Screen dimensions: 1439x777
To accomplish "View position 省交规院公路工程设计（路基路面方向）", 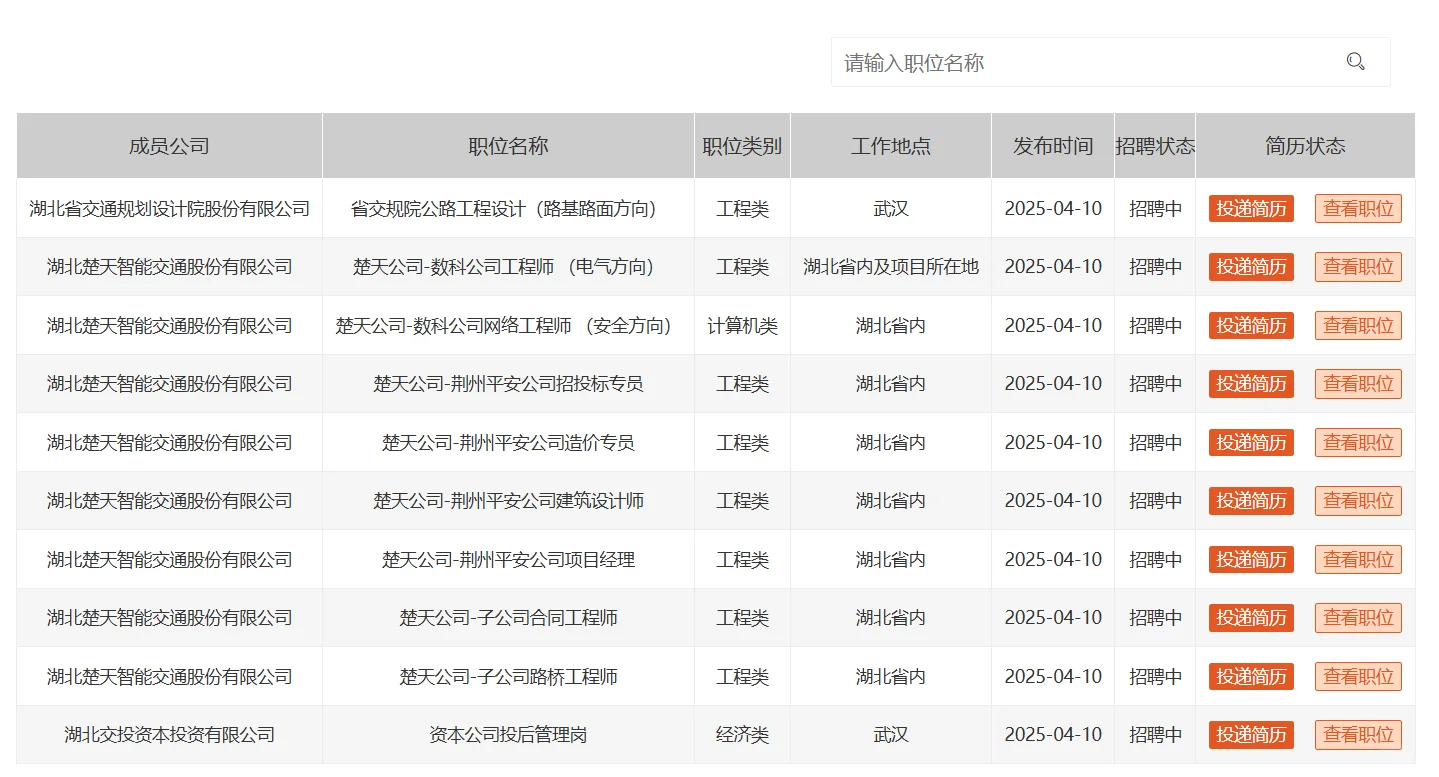I will click(x=1358, y=209).
